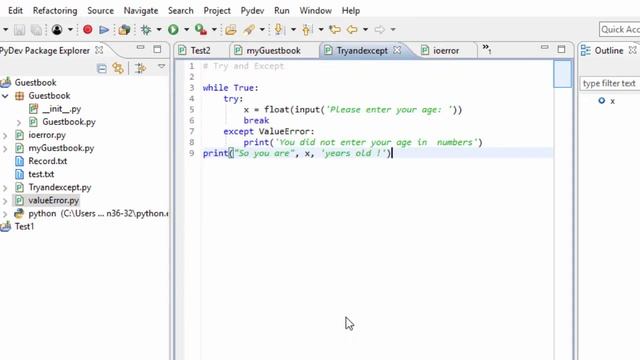The image size is (640, 360).
Task: Click the black-and-white profile circle icon
Action: coord(57,29)
